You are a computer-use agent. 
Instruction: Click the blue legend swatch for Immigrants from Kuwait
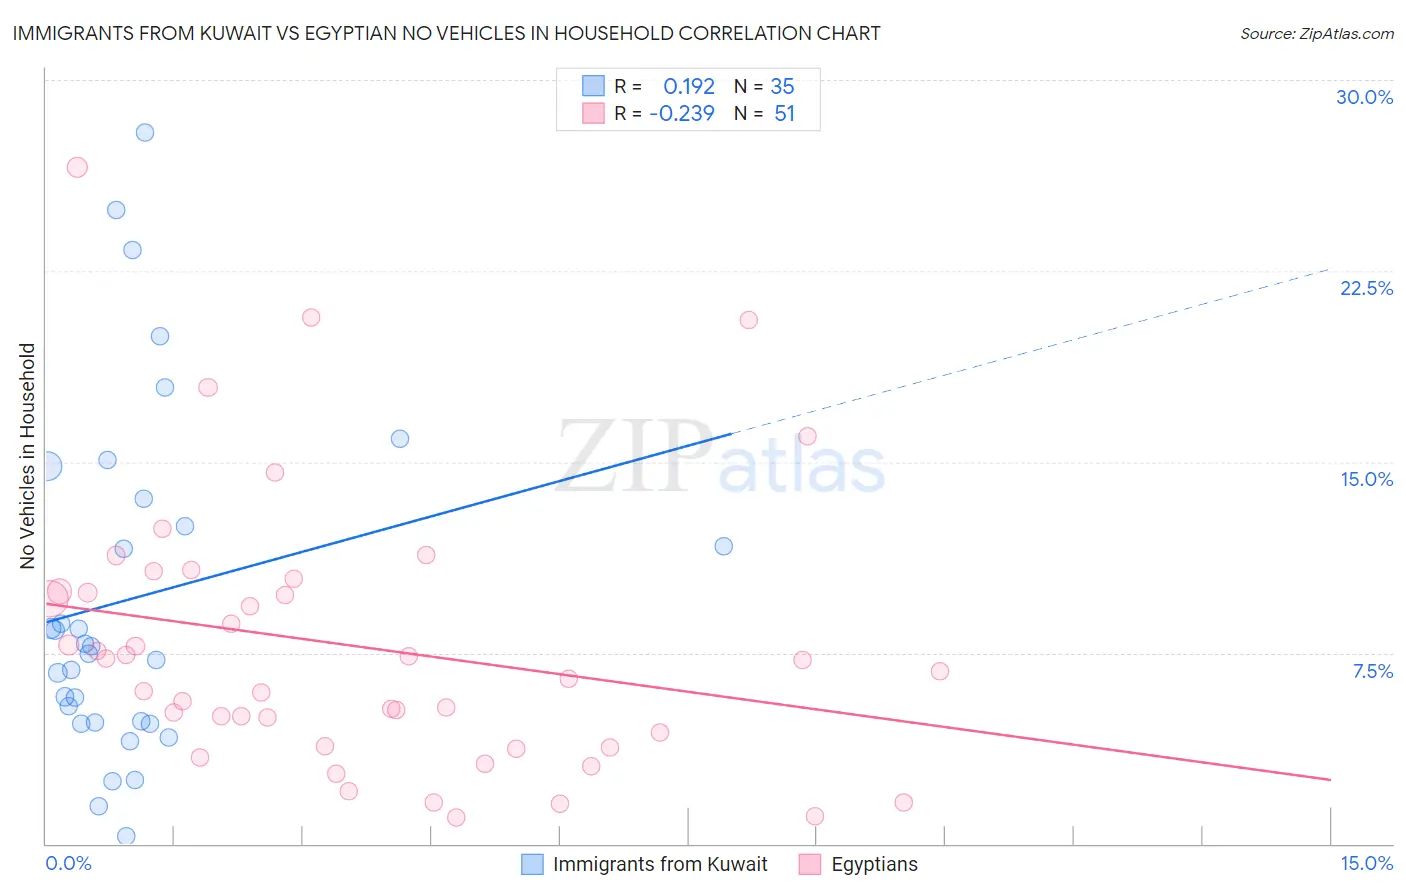tap(533, 864)
